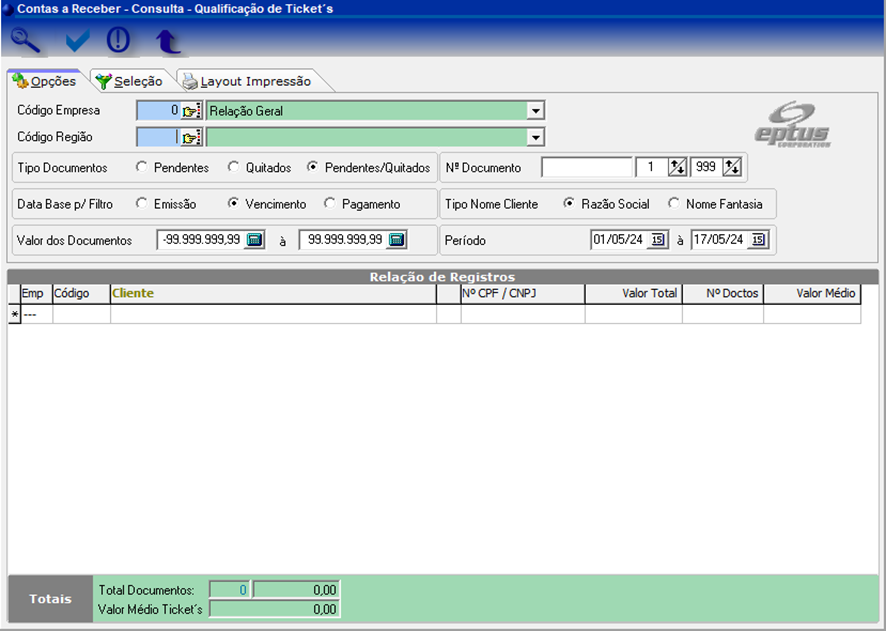Image resolution: width=886 pixels, height=631 pixels.
Task: Expand the Relação Geral company dropdown
Action: [x=536, y=111]
